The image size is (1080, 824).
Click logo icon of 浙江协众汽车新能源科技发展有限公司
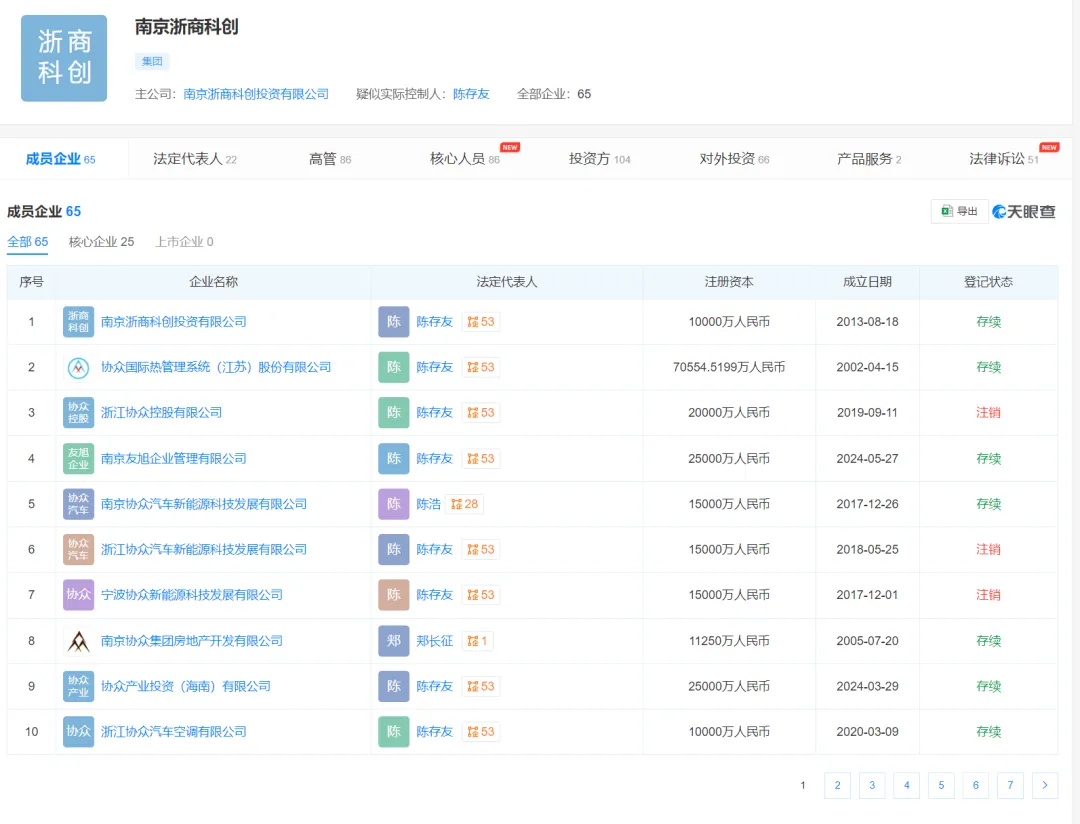(x=79, y=549)
